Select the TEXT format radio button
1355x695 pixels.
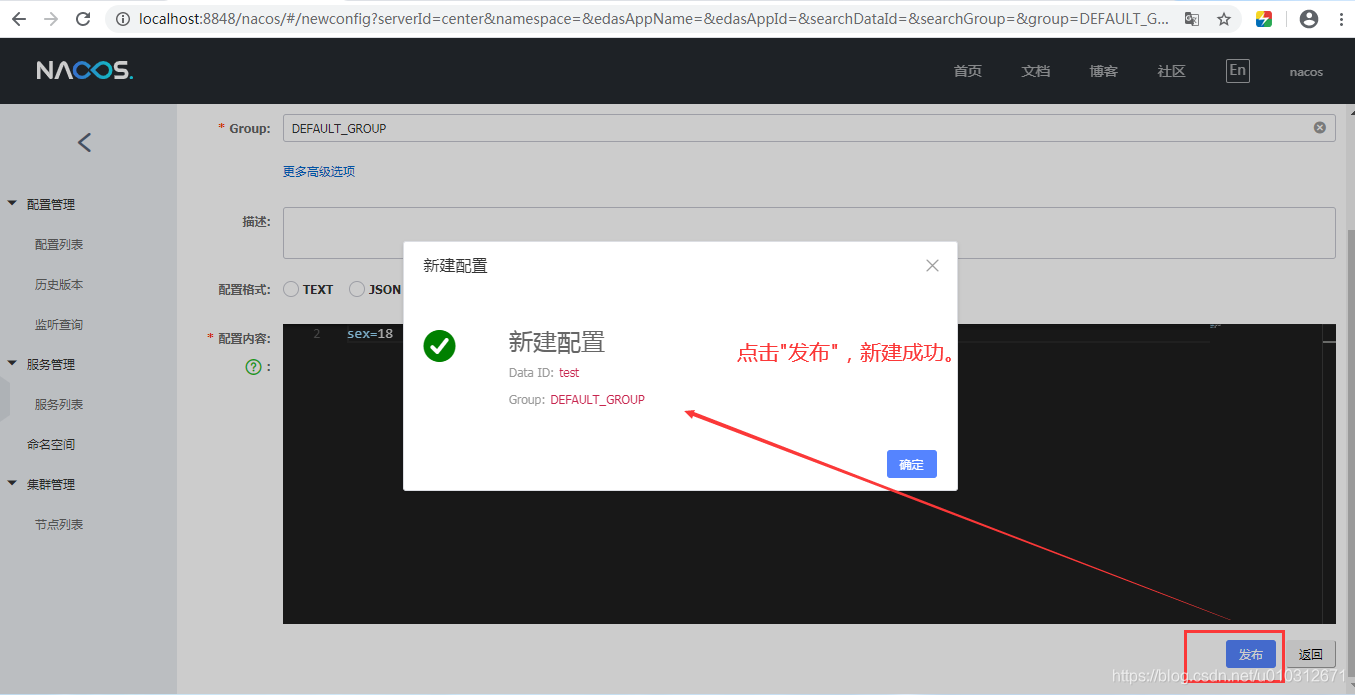(x=291, y=289)
